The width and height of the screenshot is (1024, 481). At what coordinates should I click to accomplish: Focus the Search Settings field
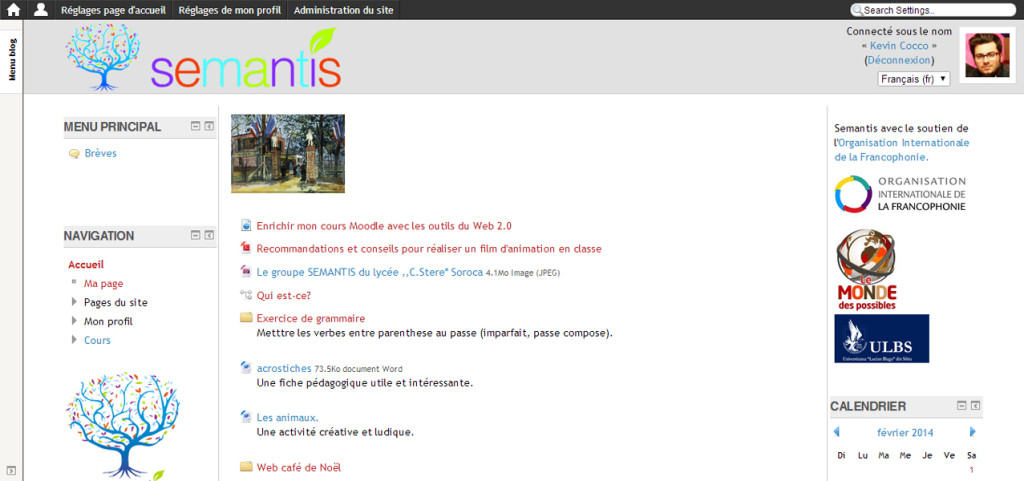933,10
